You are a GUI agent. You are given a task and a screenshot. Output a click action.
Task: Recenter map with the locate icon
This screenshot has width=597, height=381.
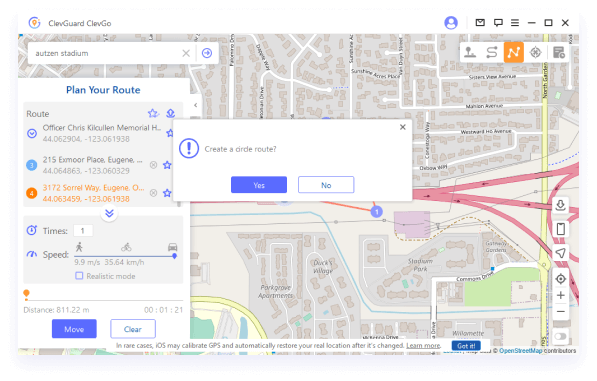pos(560,279)
